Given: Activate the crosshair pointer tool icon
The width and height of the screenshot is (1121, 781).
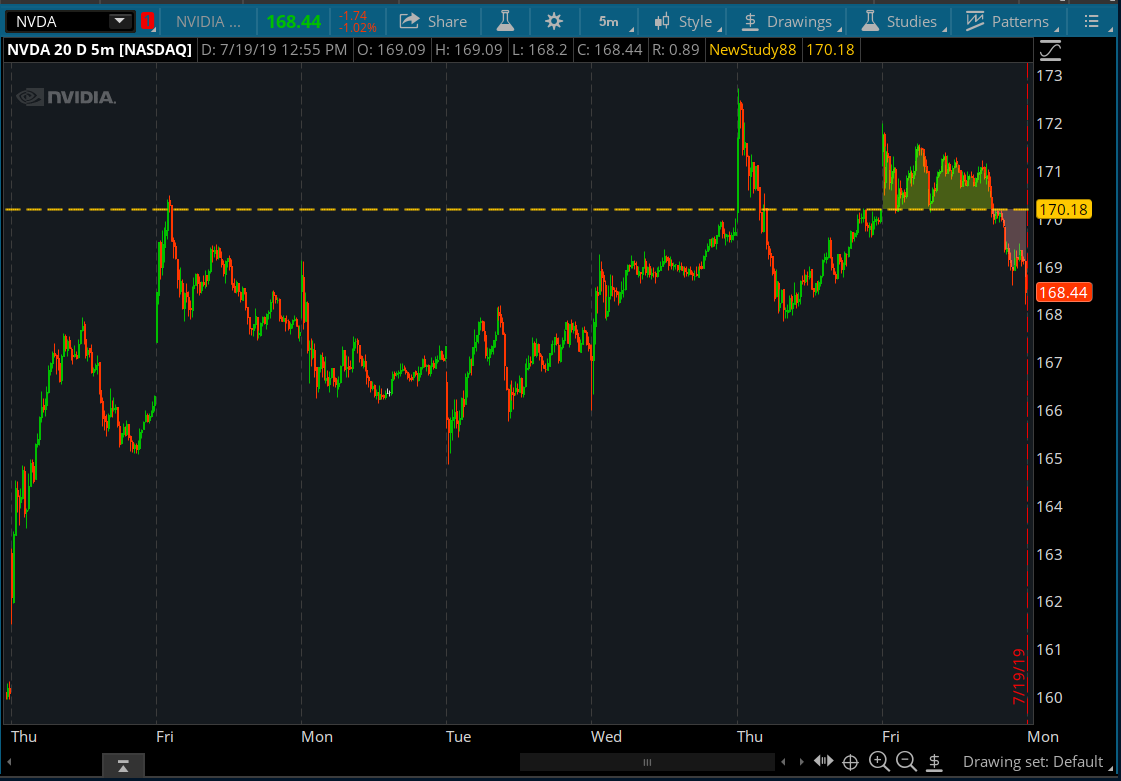Looking at the screenshot, I should (x=851, y=762).
